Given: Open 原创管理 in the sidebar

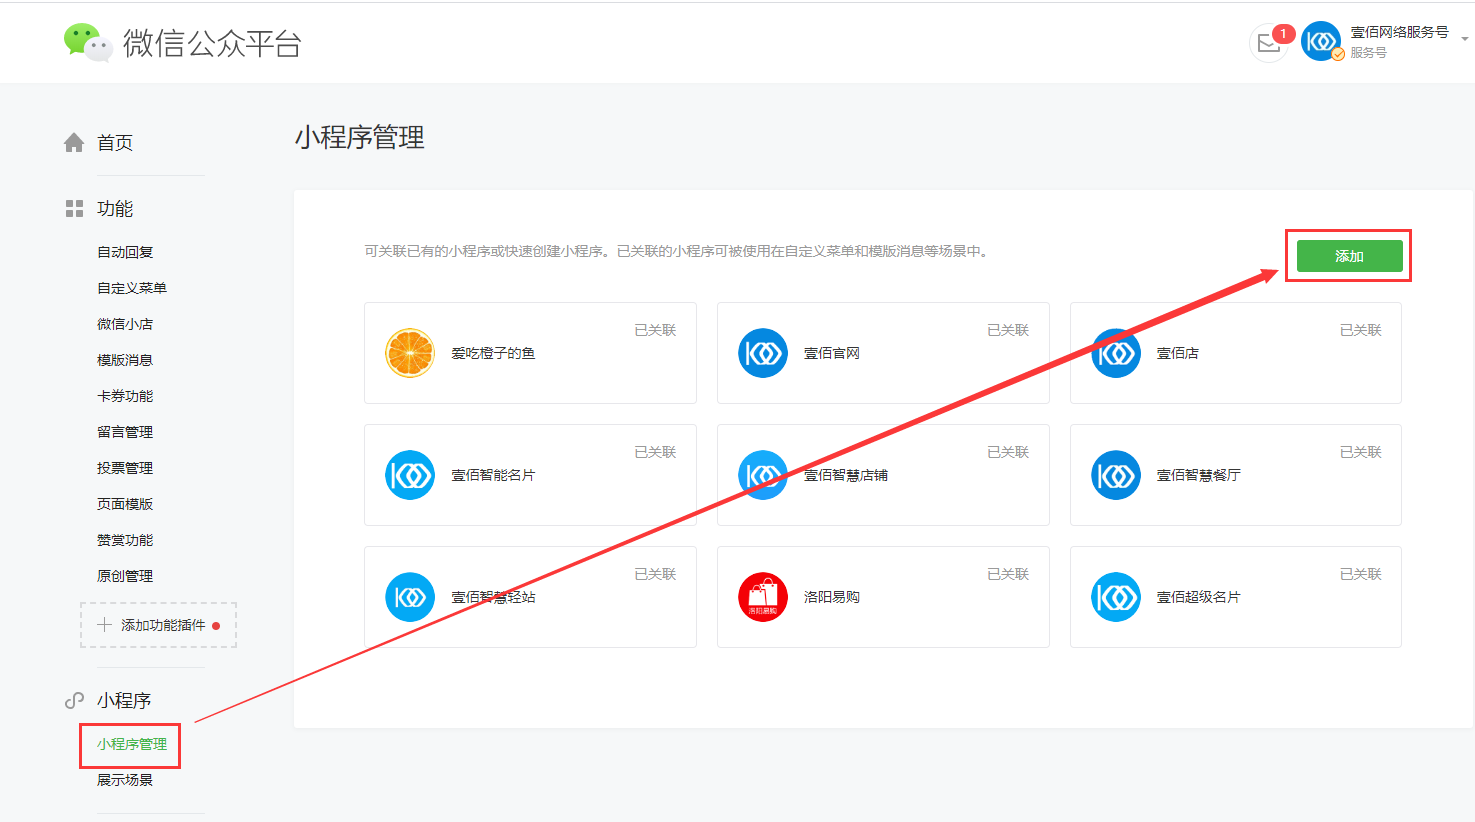Looking at the screenshot, I should tap(125, 576).
